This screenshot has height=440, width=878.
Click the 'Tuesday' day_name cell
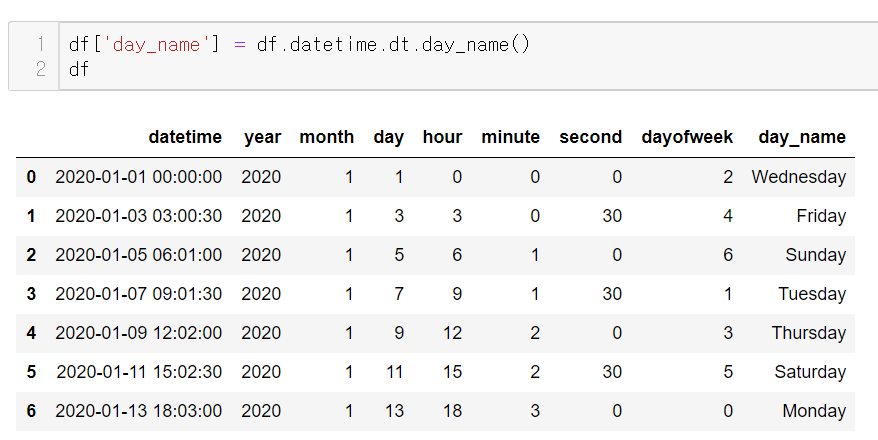coord(812,294)
